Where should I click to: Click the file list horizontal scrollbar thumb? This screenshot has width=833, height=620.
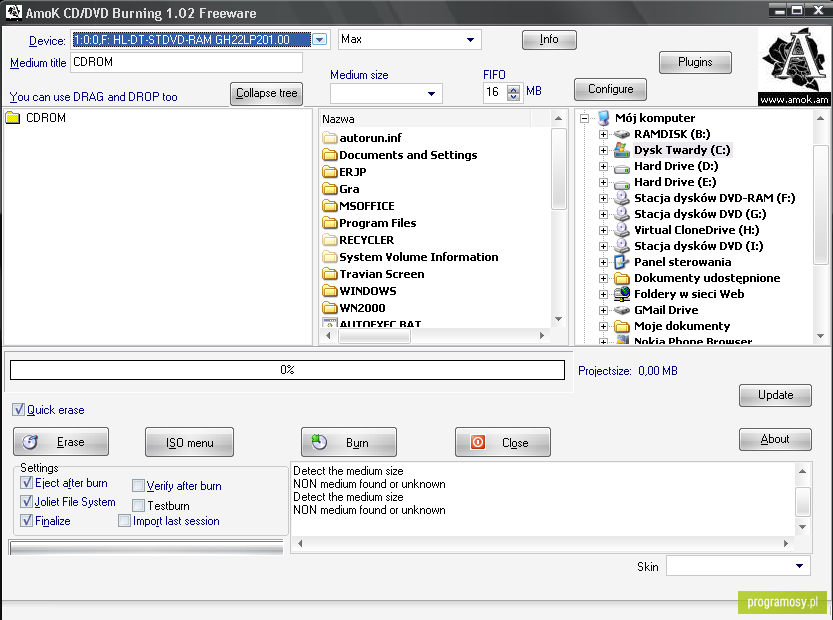coord(375,336)
